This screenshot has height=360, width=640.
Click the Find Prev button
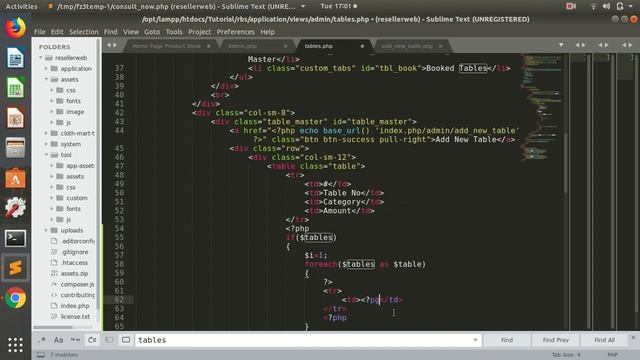tap(556, 340)
